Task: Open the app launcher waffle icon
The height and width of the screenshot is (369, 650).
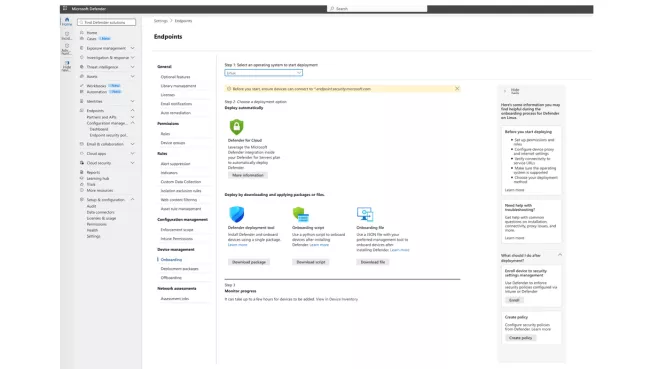Action: 65,8
